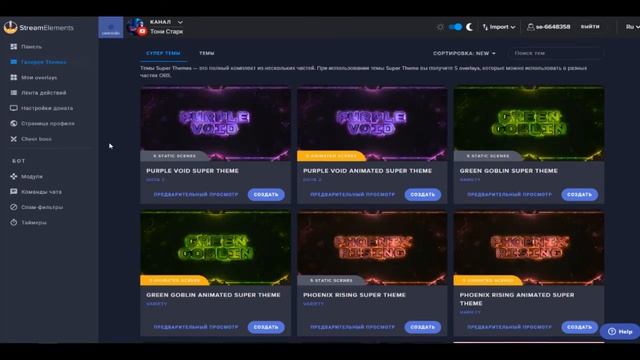Open bot Модули icon

coord(14,176)
